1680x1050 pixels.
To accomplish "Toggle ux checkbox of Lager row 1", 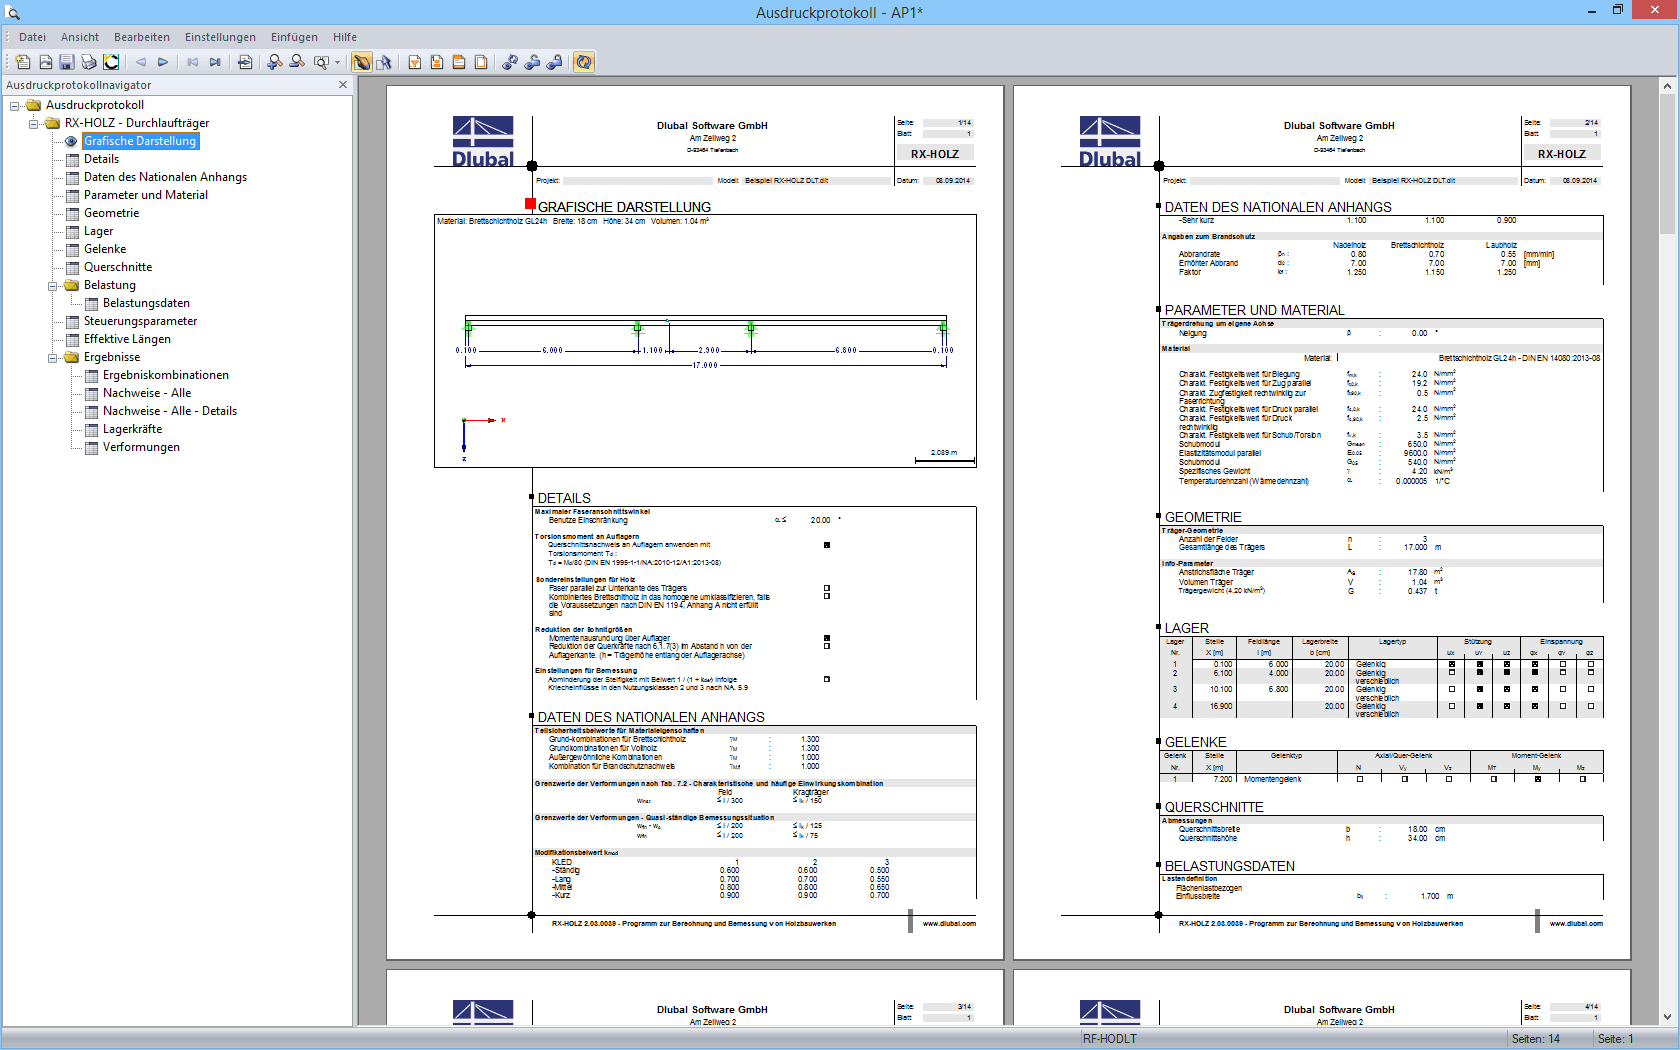I will point(1452,664).
